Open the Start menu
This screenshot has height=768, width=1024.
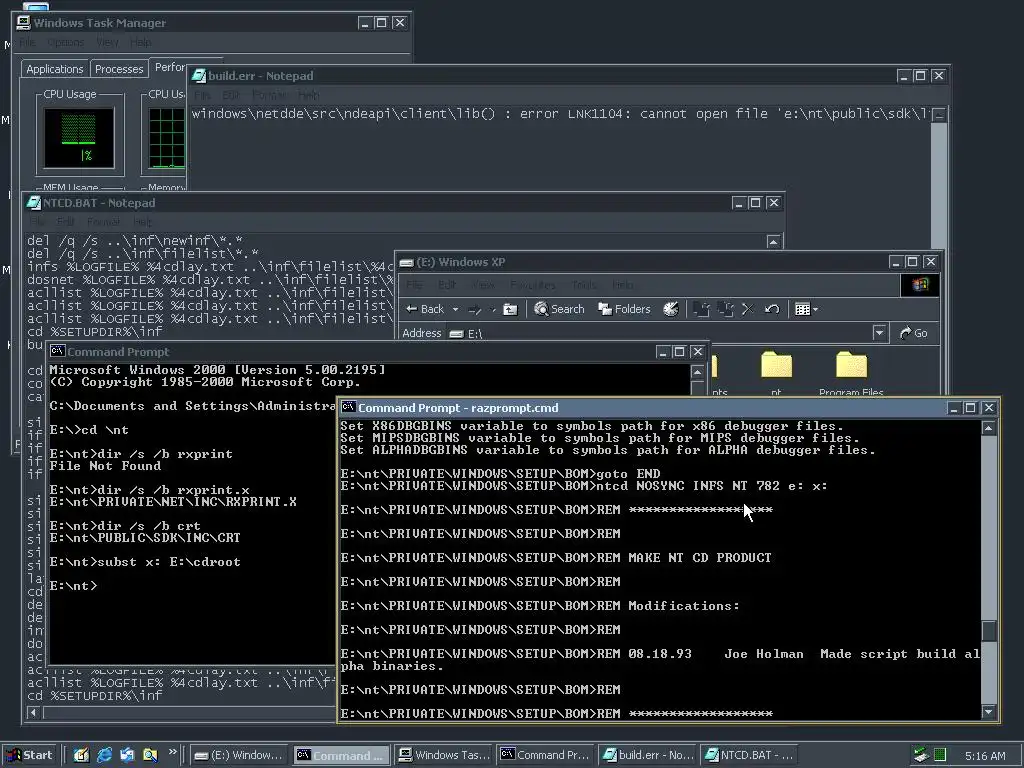coord(29,755)
